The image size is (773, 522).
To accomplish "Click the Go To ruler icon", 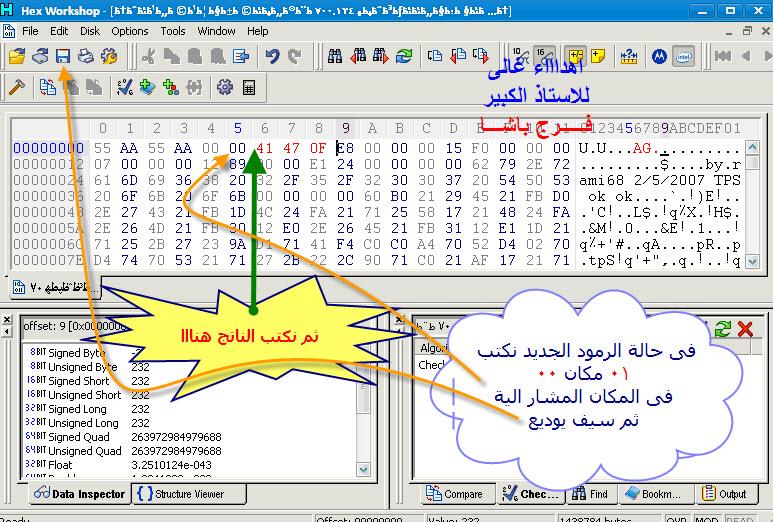I will [629, 56].
